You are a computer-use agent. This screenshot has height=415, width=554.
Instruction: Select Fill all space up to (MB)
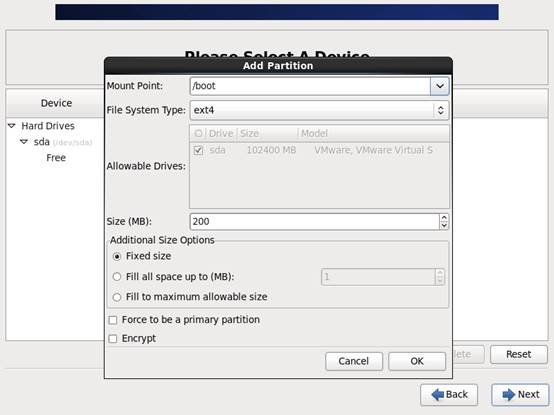(117, 277)
